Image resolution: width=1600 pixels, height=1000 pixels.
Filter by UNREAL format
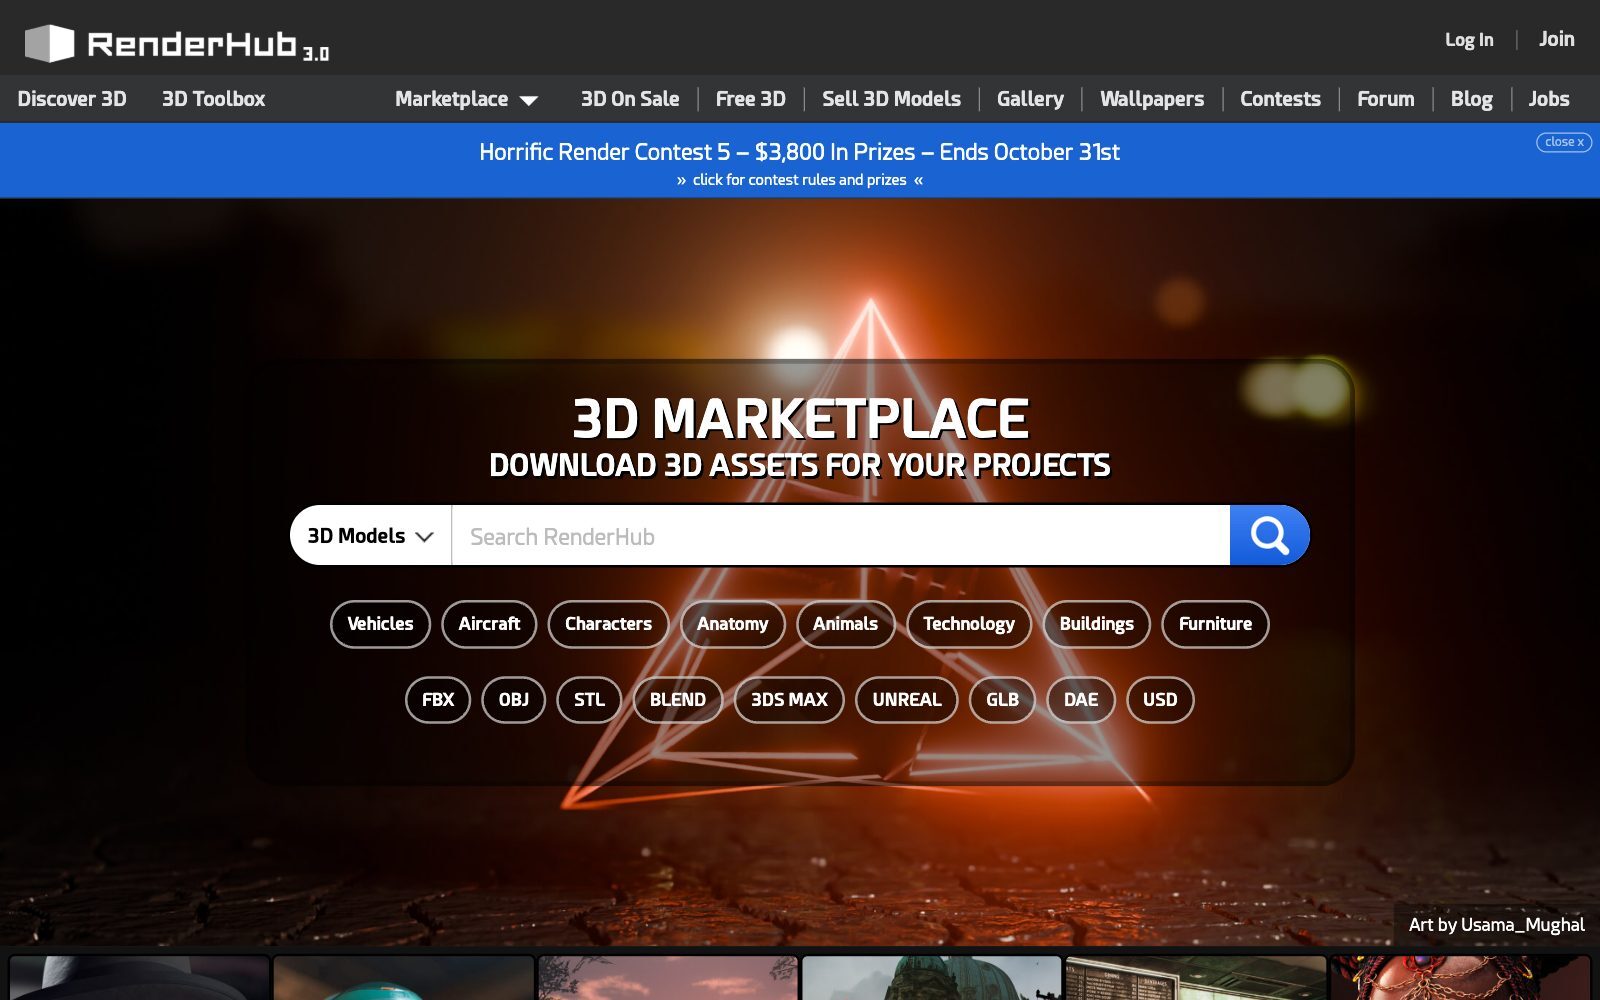click(907, 700)
